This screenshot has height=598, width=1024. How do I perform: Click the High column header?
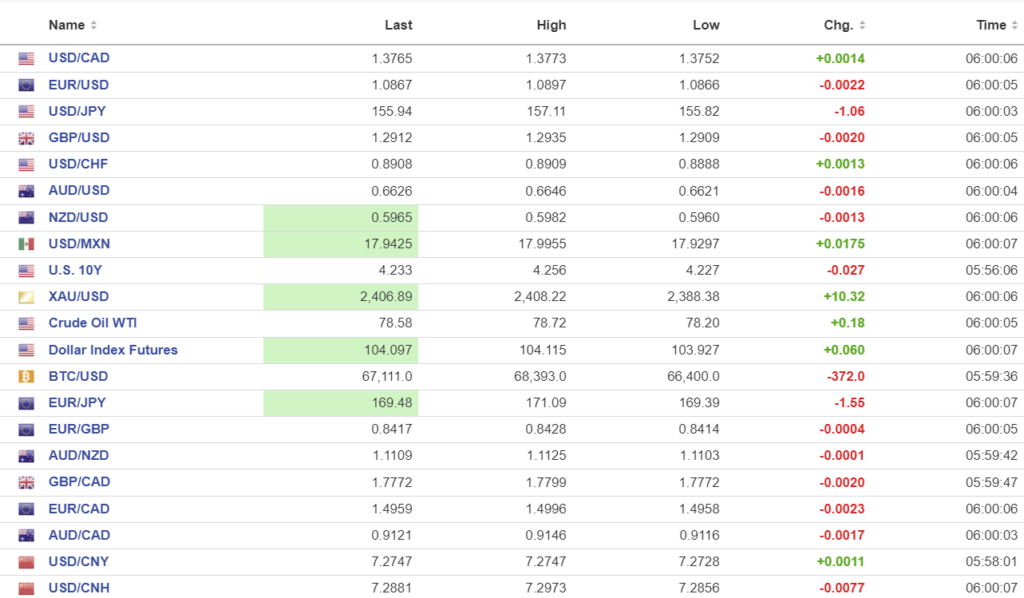click(x=550, y=25)
